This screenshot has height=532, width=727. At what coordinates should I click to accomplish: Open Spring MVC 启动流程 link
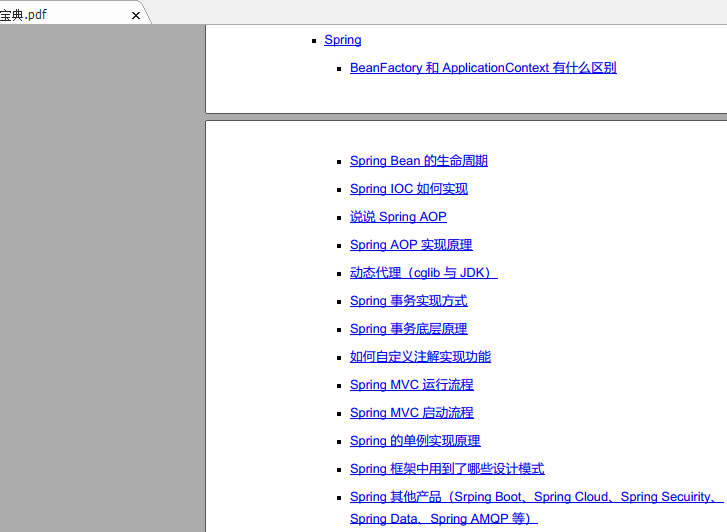[x=412, y=413]
